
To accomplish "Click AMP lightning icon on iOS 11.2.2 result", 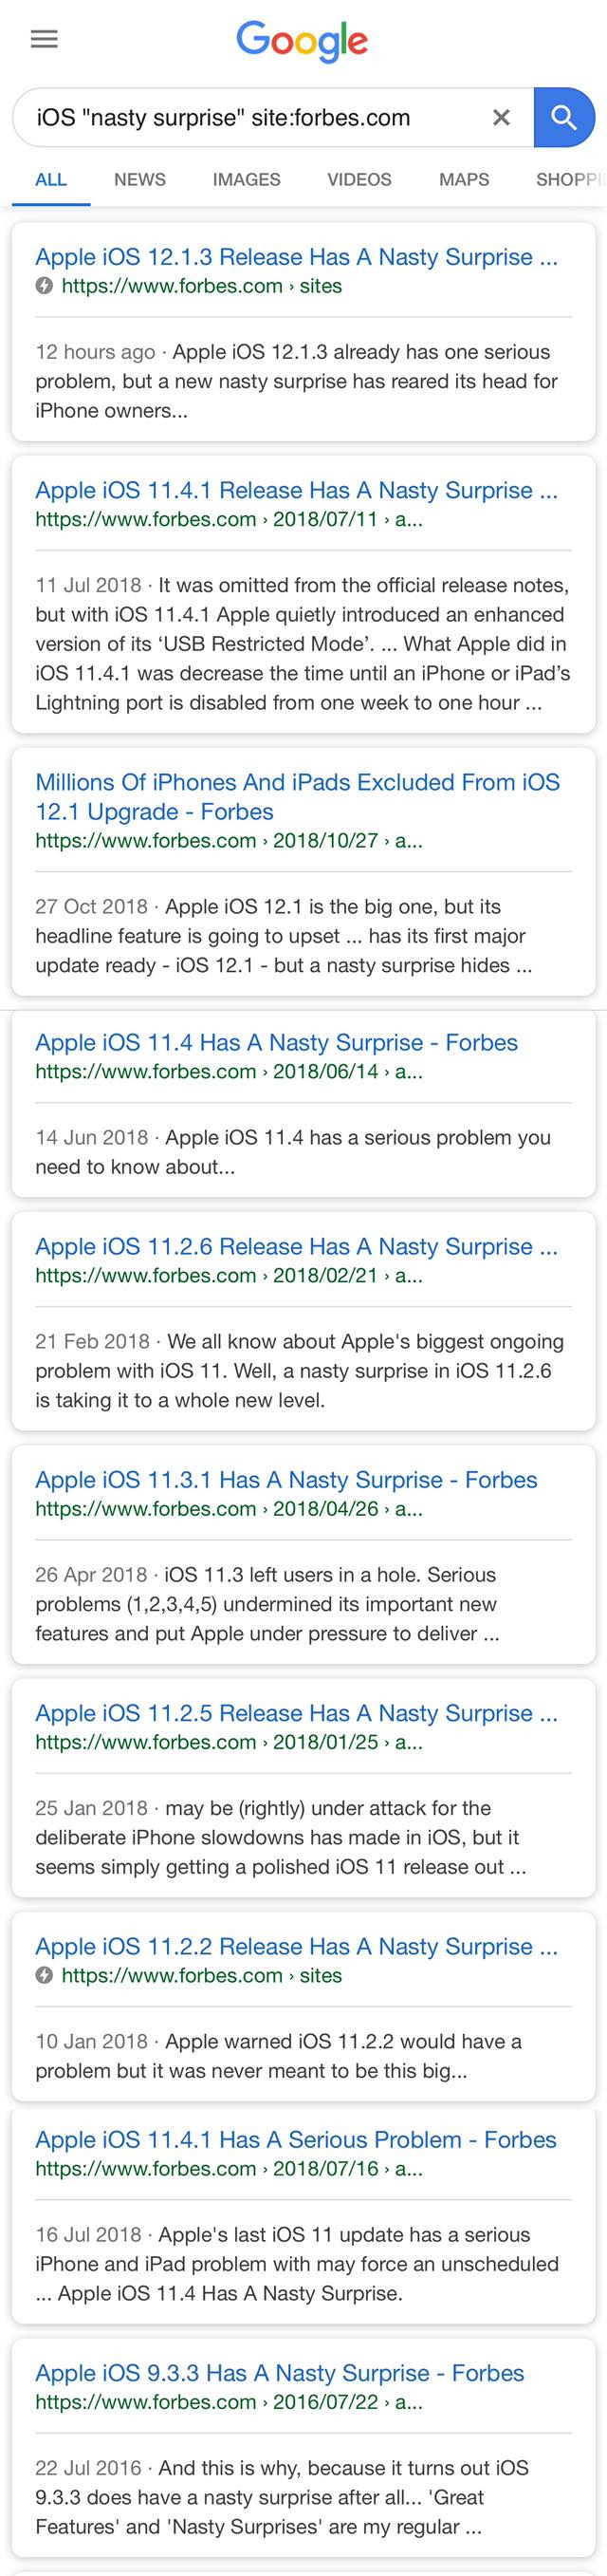I will (44, 1975).
